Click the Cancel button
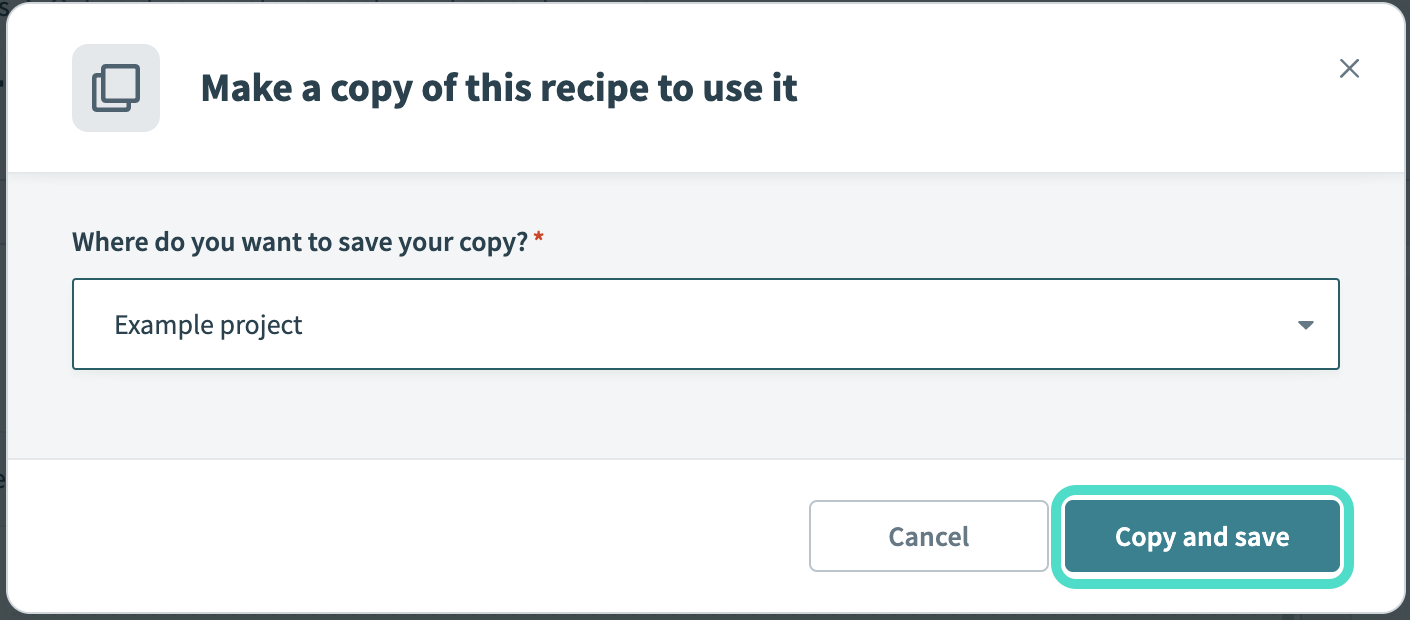Image resolution: width=1410 pixels, height=620 pixels. (x=928, y=536)
